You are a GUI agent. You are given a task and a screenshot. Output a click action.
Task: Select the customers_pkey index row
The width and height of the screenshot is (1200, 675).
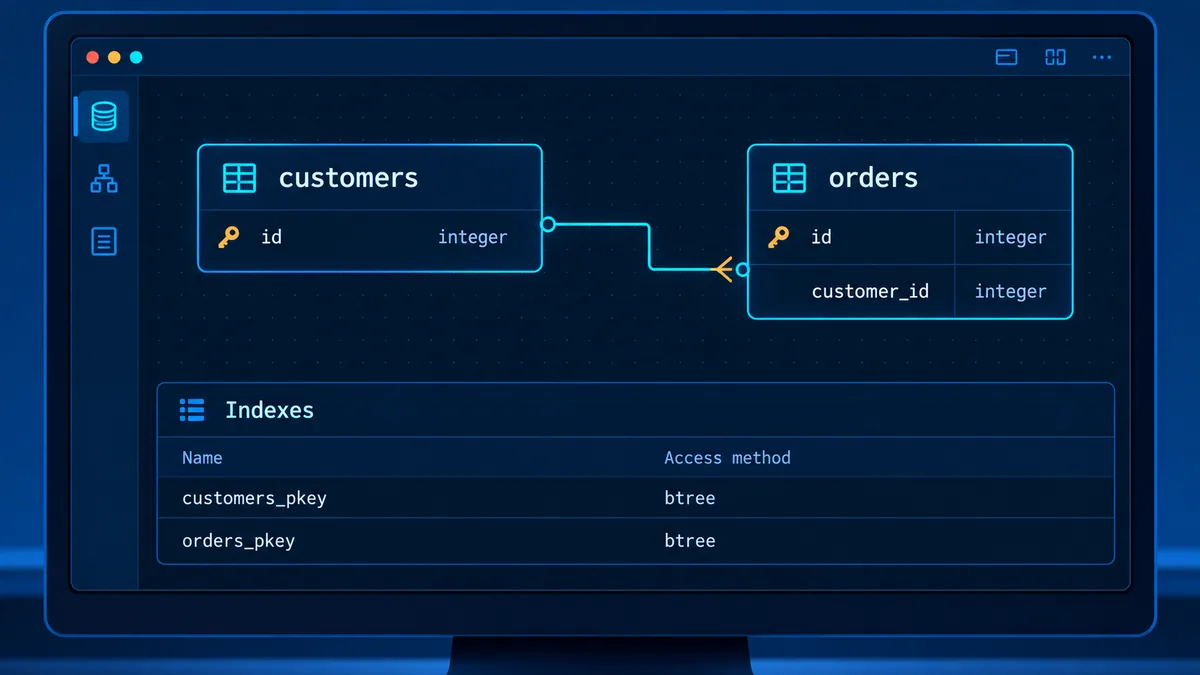[636, 498]
